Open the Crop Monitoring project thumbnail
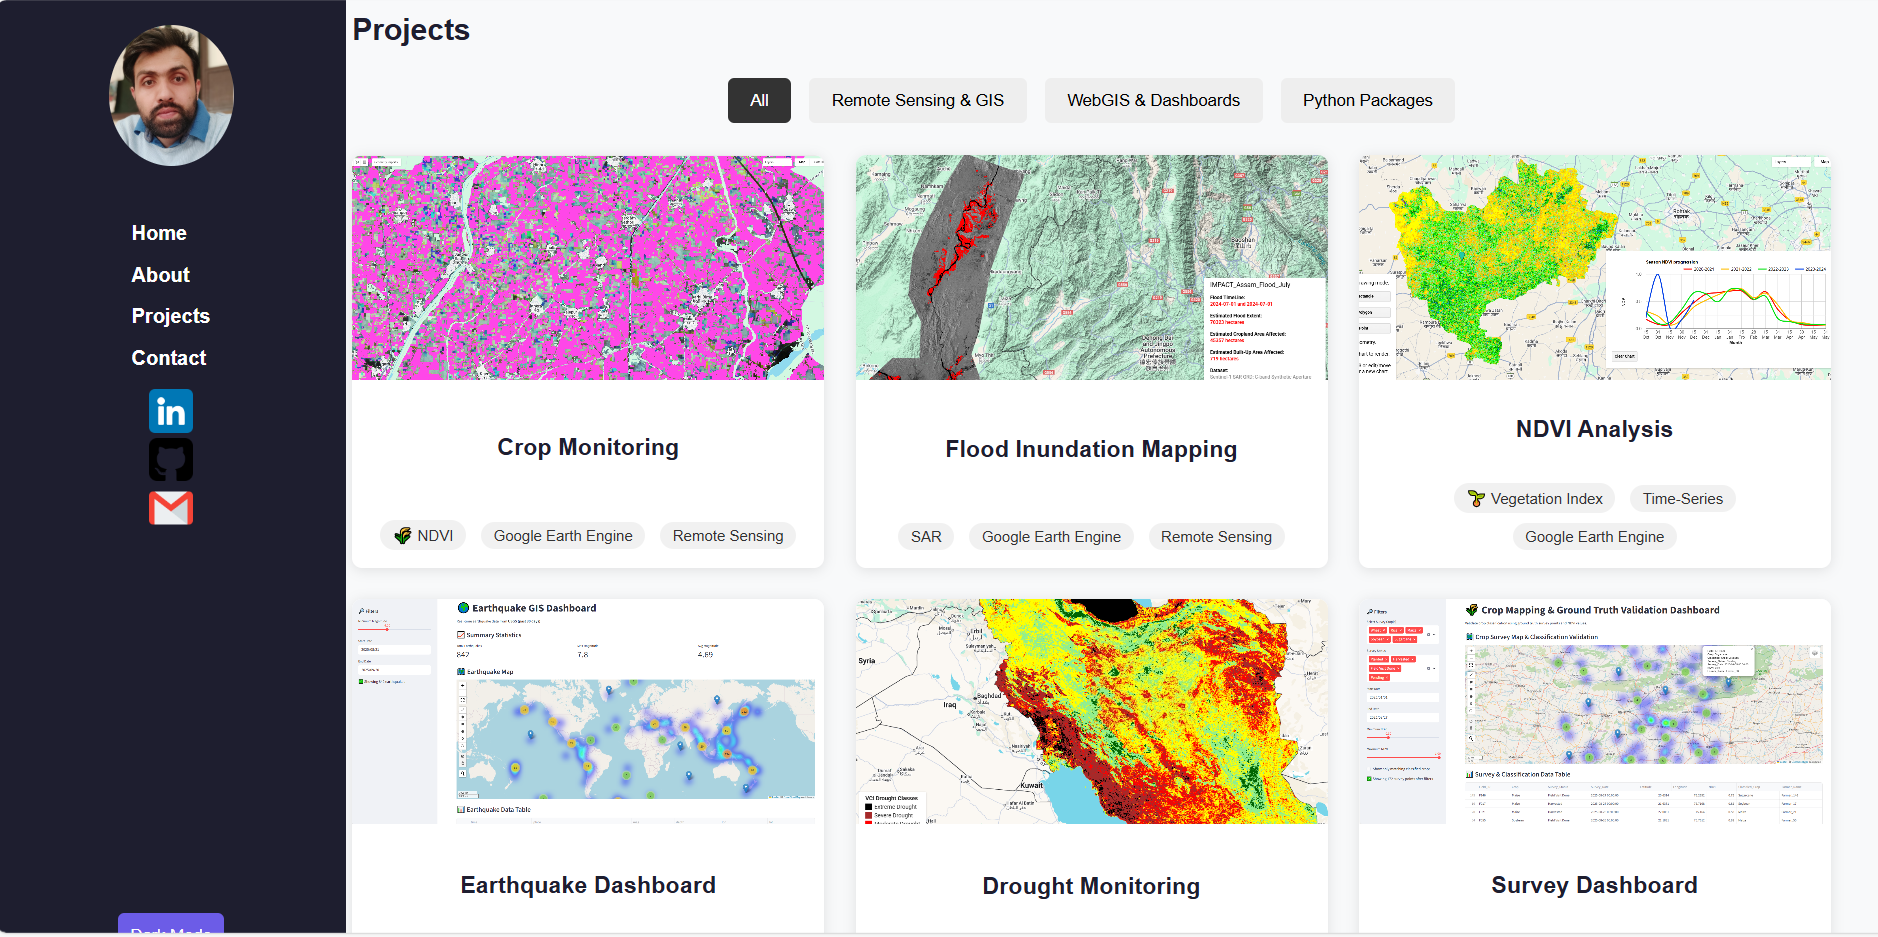This screenshot has width=1878, height=937. 587,267
